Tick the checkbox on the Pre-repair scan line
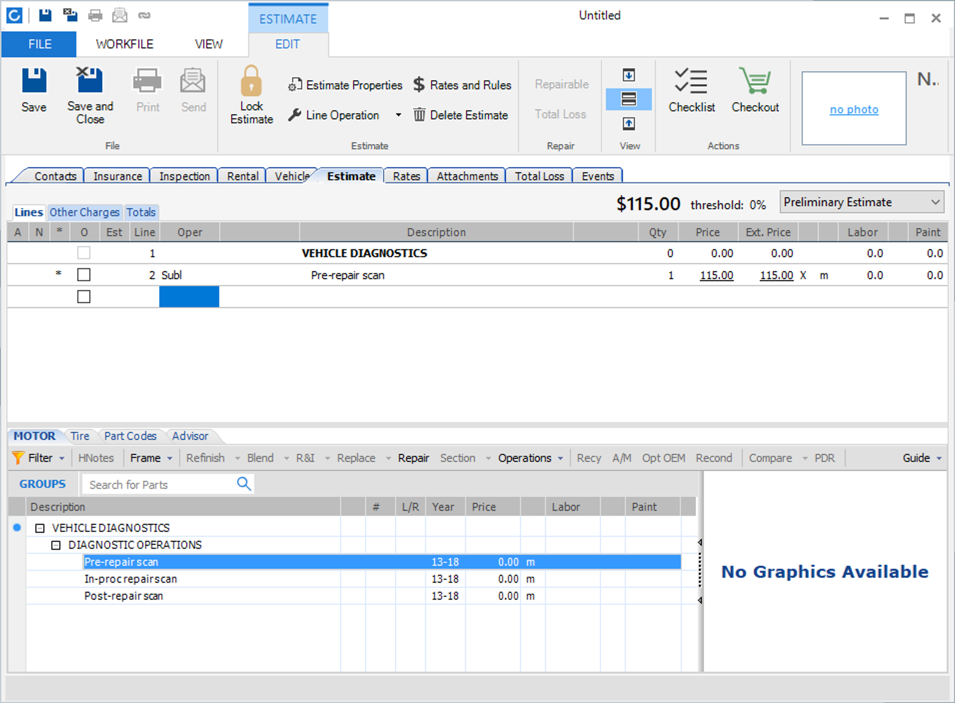 point(84,275)
